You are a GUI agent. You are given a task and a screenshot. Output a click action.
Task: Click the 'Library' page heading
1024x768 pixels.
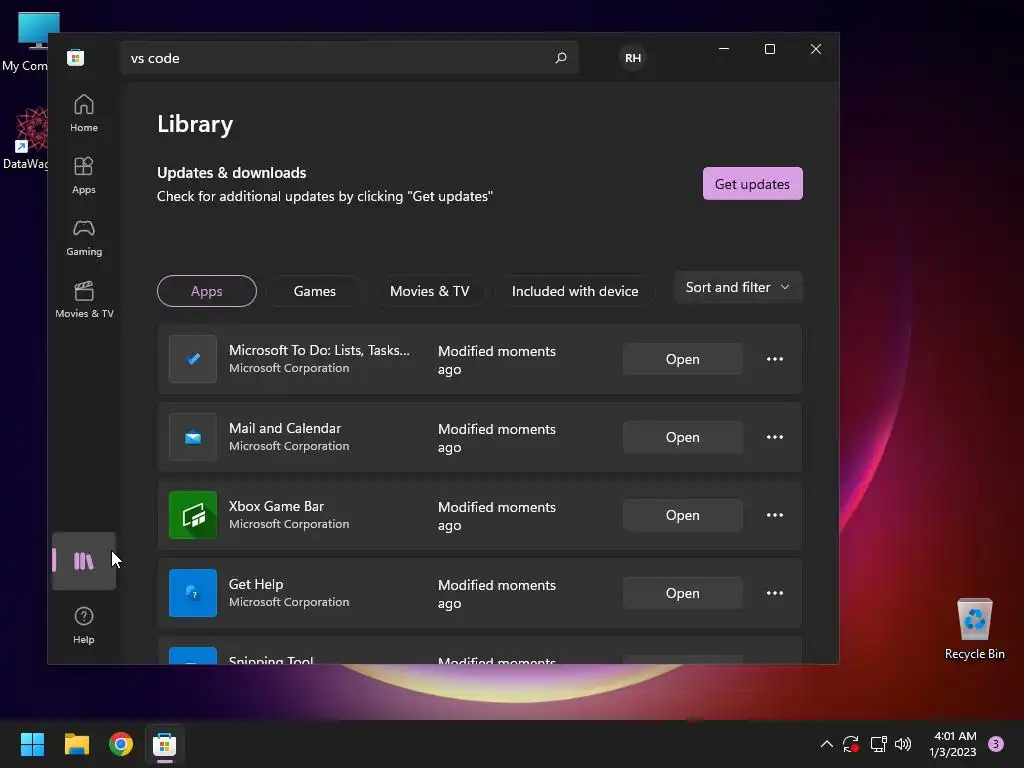(195, 124)
